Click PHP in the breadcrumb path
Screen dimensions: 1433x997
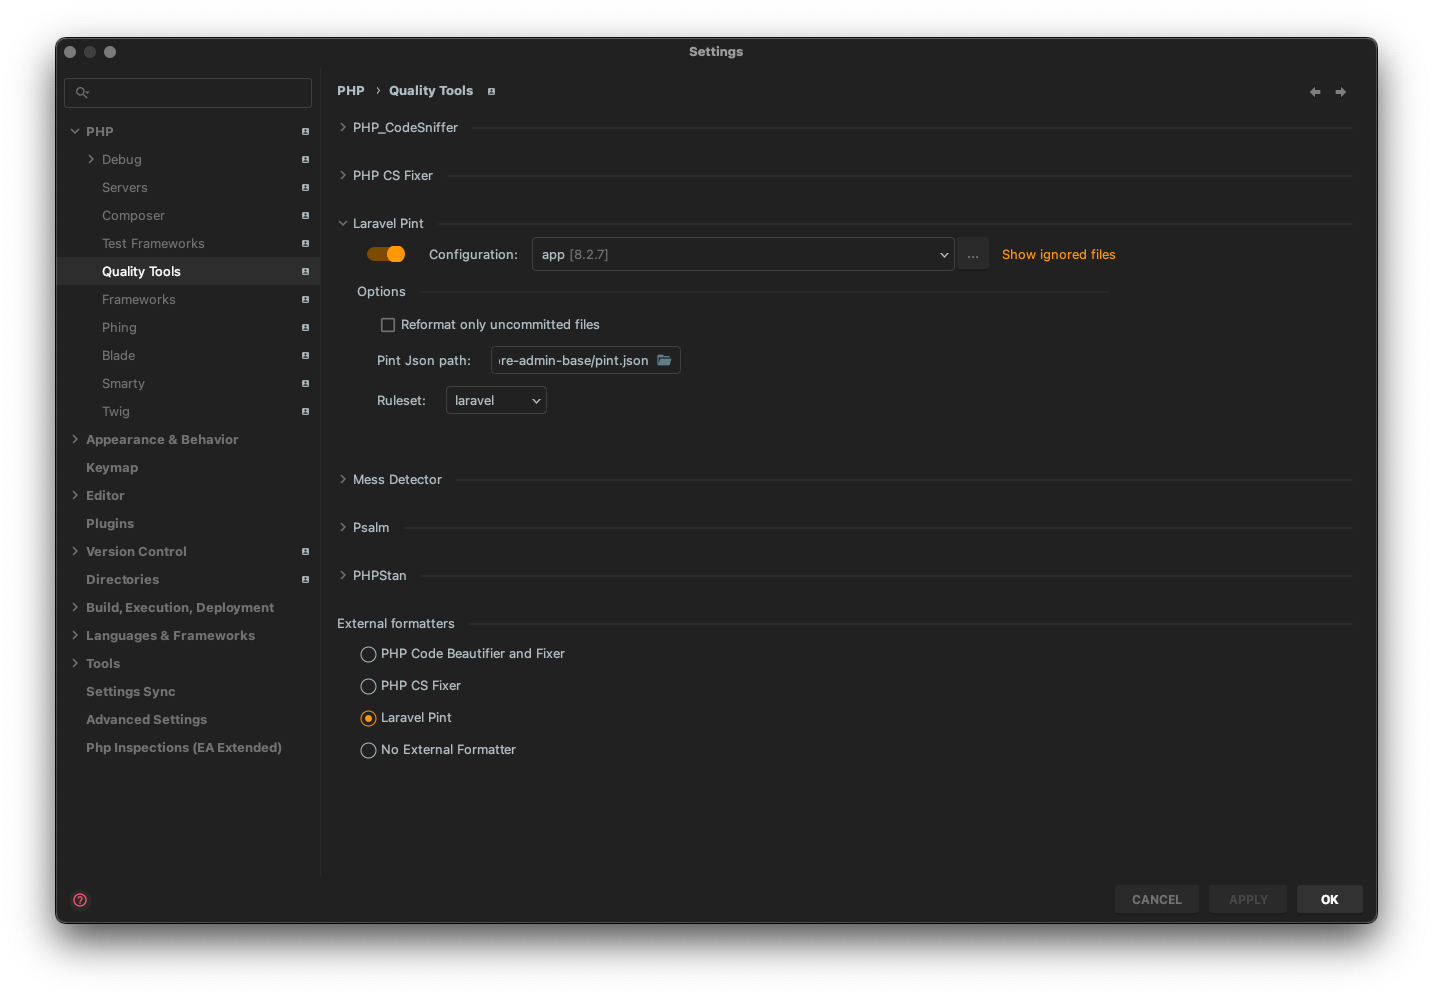tap(351, 90)
